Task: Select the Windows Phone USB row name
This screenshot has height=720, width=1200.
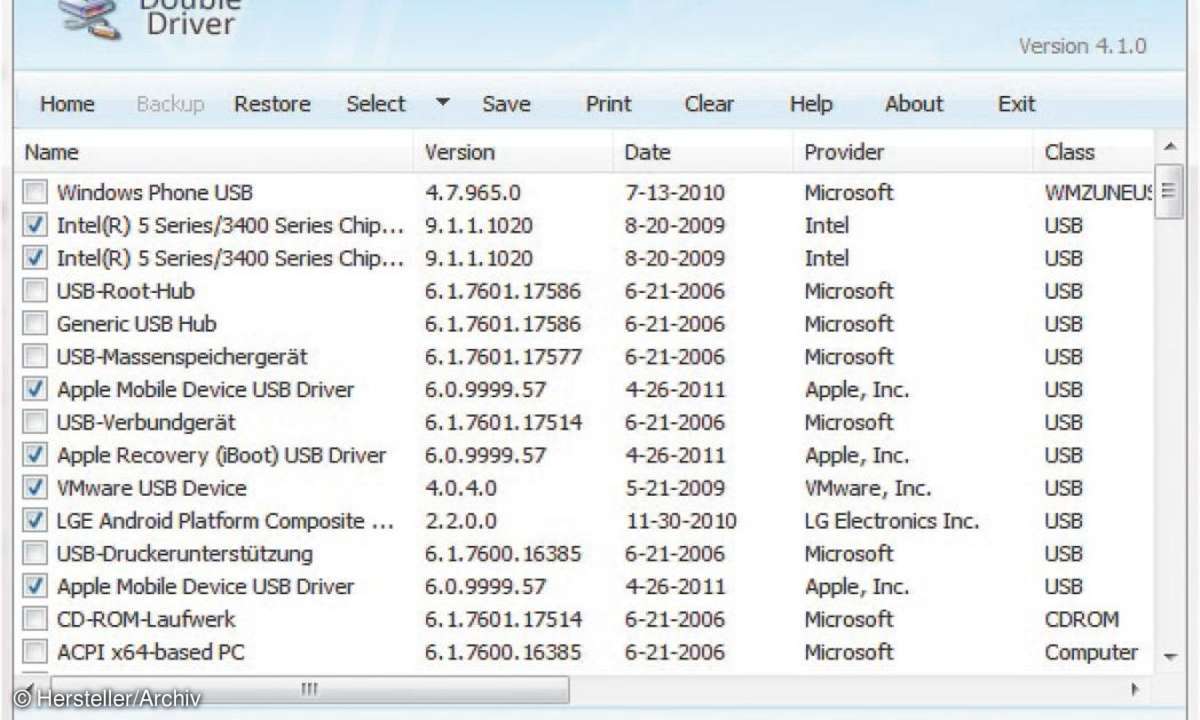Action: pyautogui.click(x=155, y=192)
